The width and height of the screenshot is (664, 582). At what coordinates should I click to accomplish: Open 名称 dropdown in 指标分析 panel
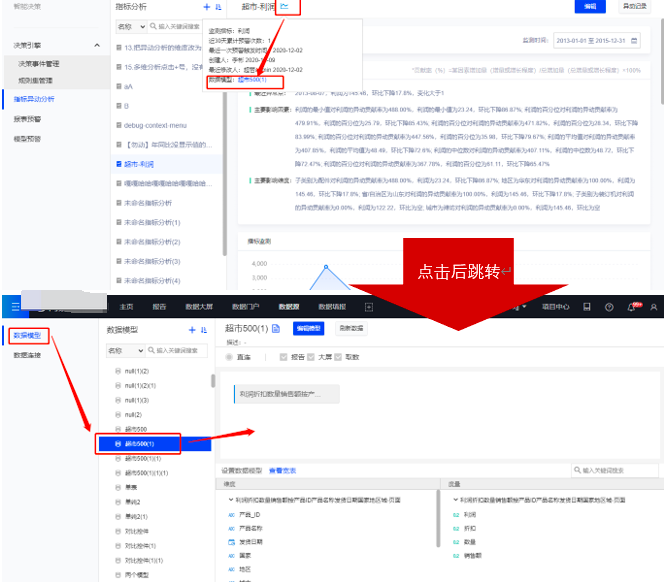(x=131, y=26)
